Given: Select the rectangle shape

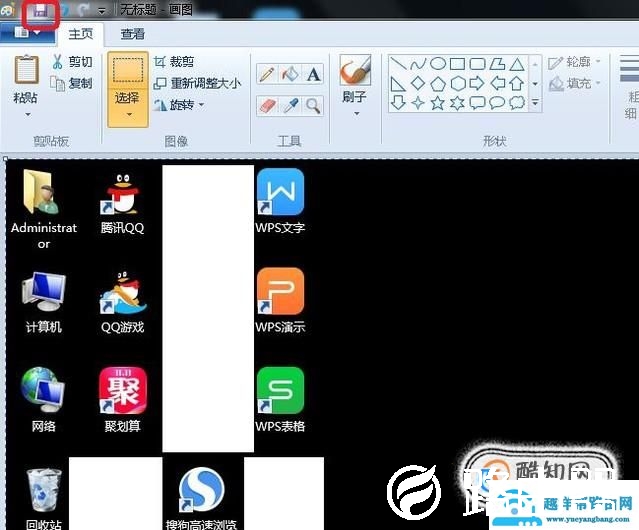Looking at the screenshot, I should coord(457,64).
